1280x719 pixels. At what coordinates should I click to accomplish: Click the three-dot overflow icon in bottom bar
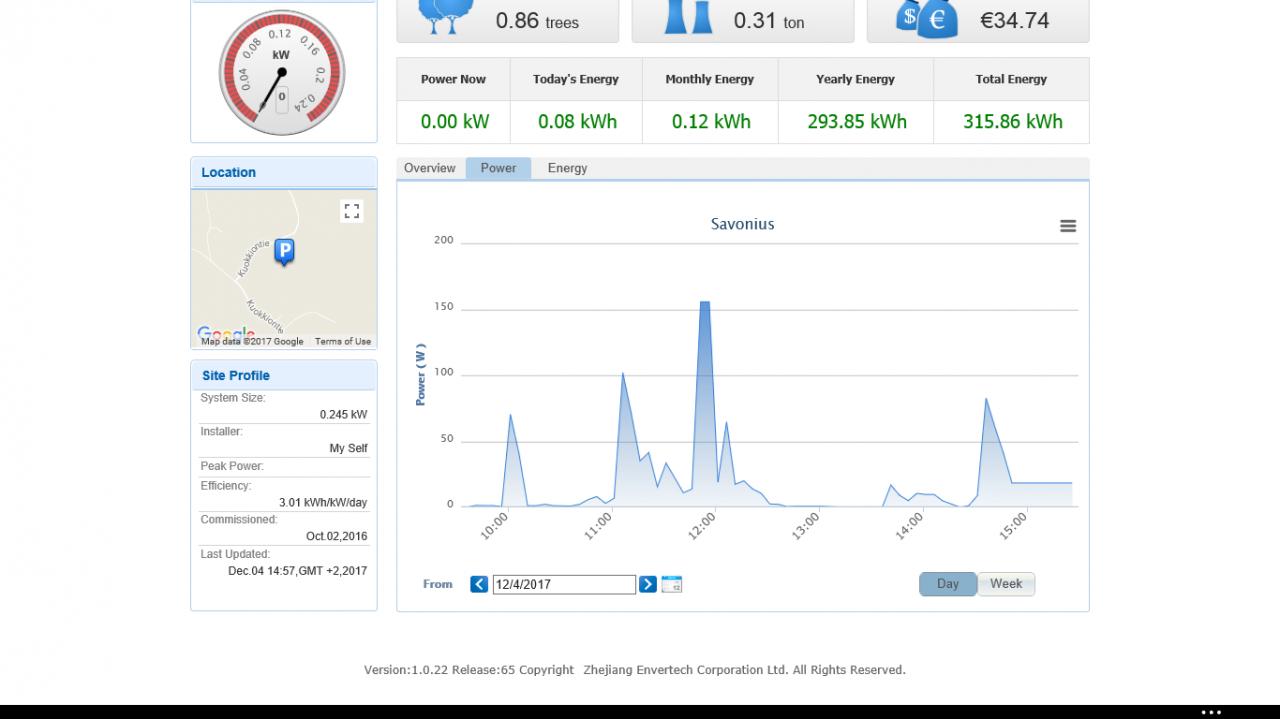tap(1211, 713)
